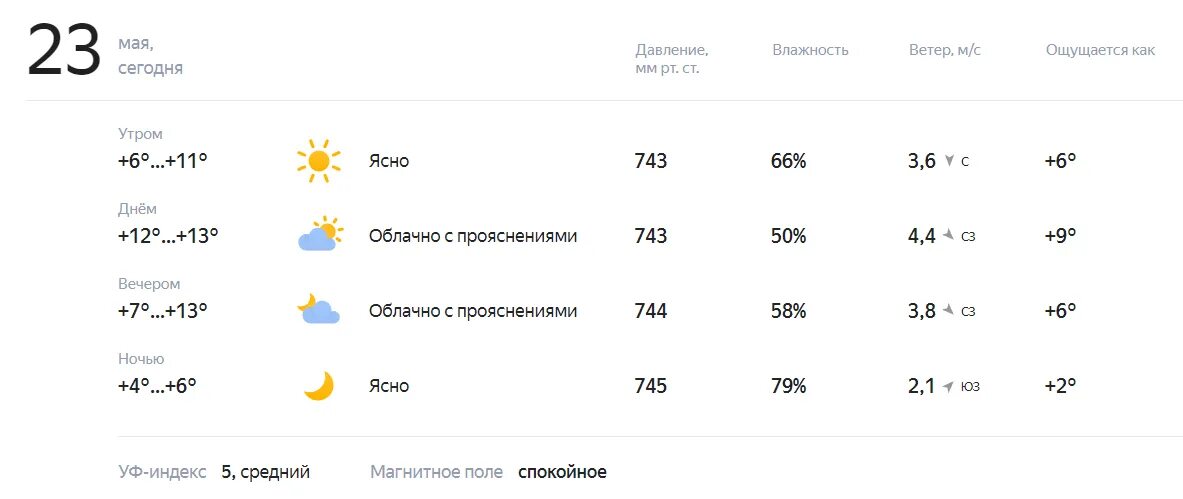The image size is (1183, 499).
Task: Select the large date number 23
Action: [64, 51]
